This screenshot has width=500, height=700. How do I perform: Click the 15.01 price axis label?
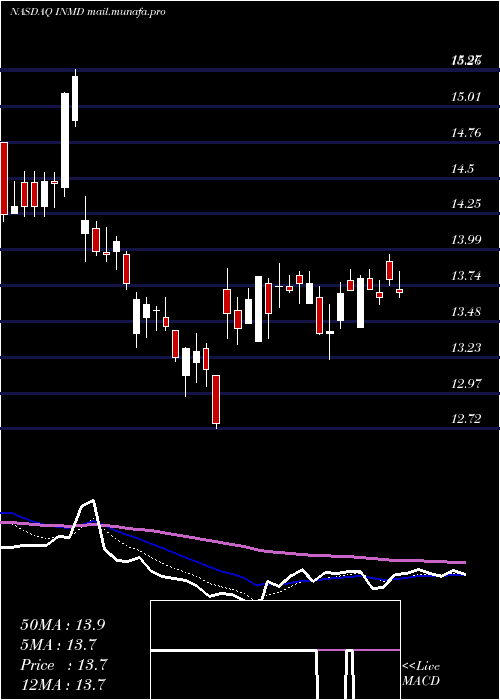coord(466,96)
